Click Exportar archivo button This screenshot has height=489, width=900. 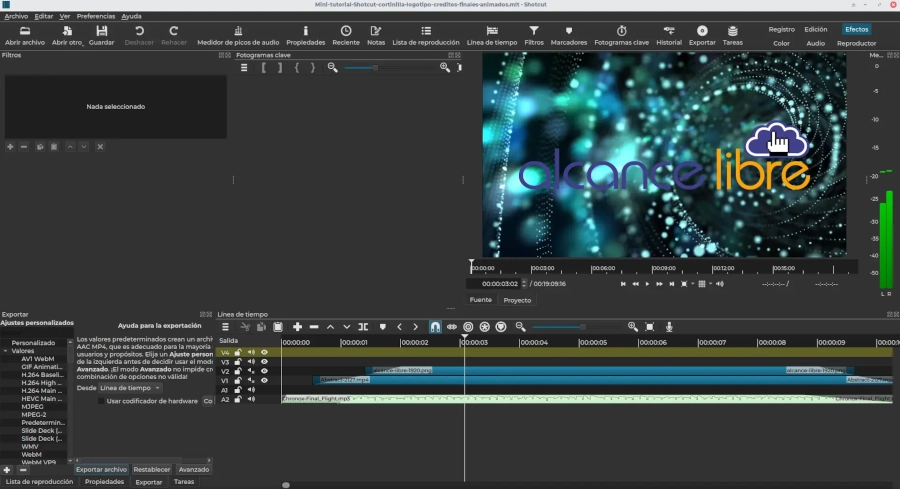[x=101, y=469]
